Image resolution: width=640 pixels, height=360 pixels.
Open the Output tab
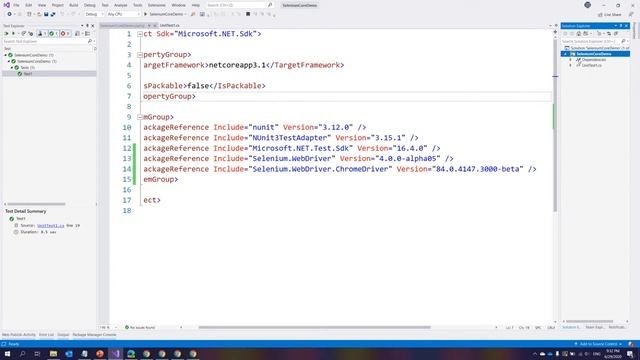[63, 335]
